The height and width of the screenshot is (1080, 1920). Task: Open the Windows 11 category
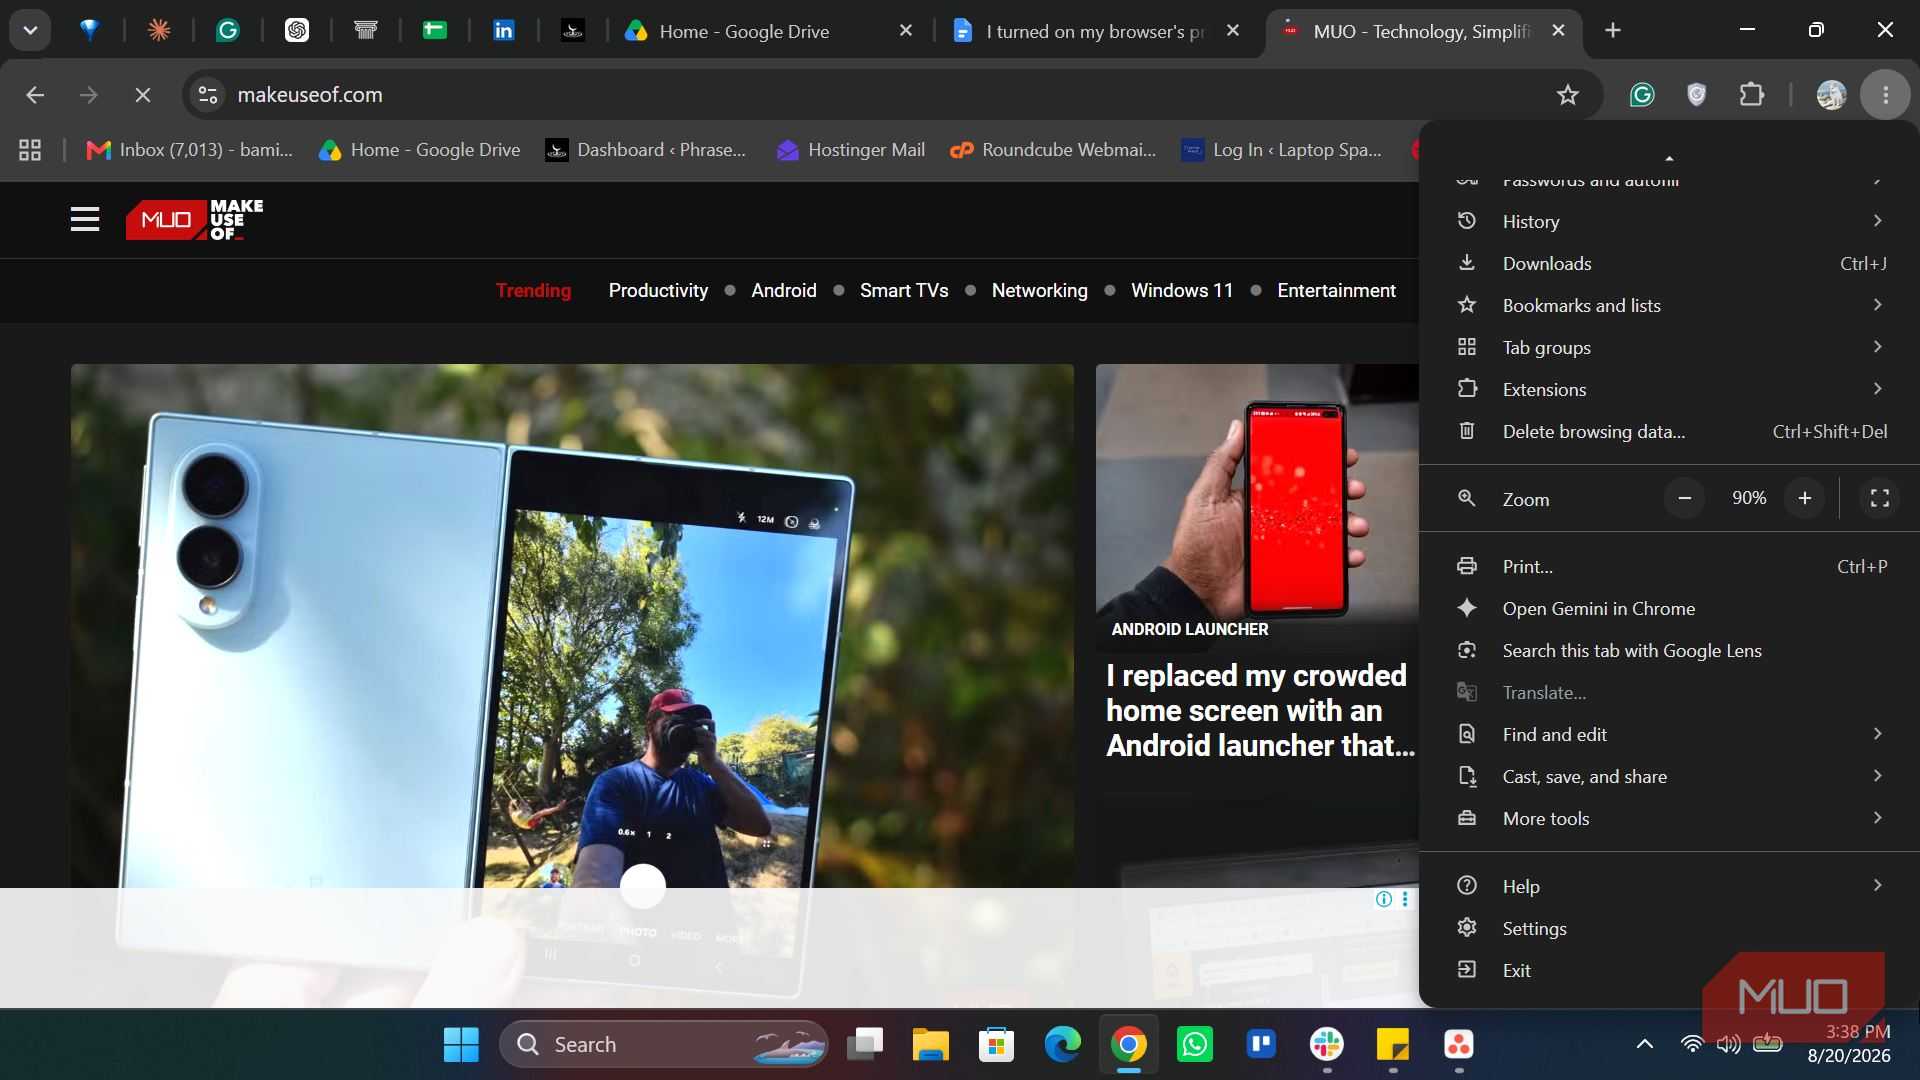coord(1182,290)
